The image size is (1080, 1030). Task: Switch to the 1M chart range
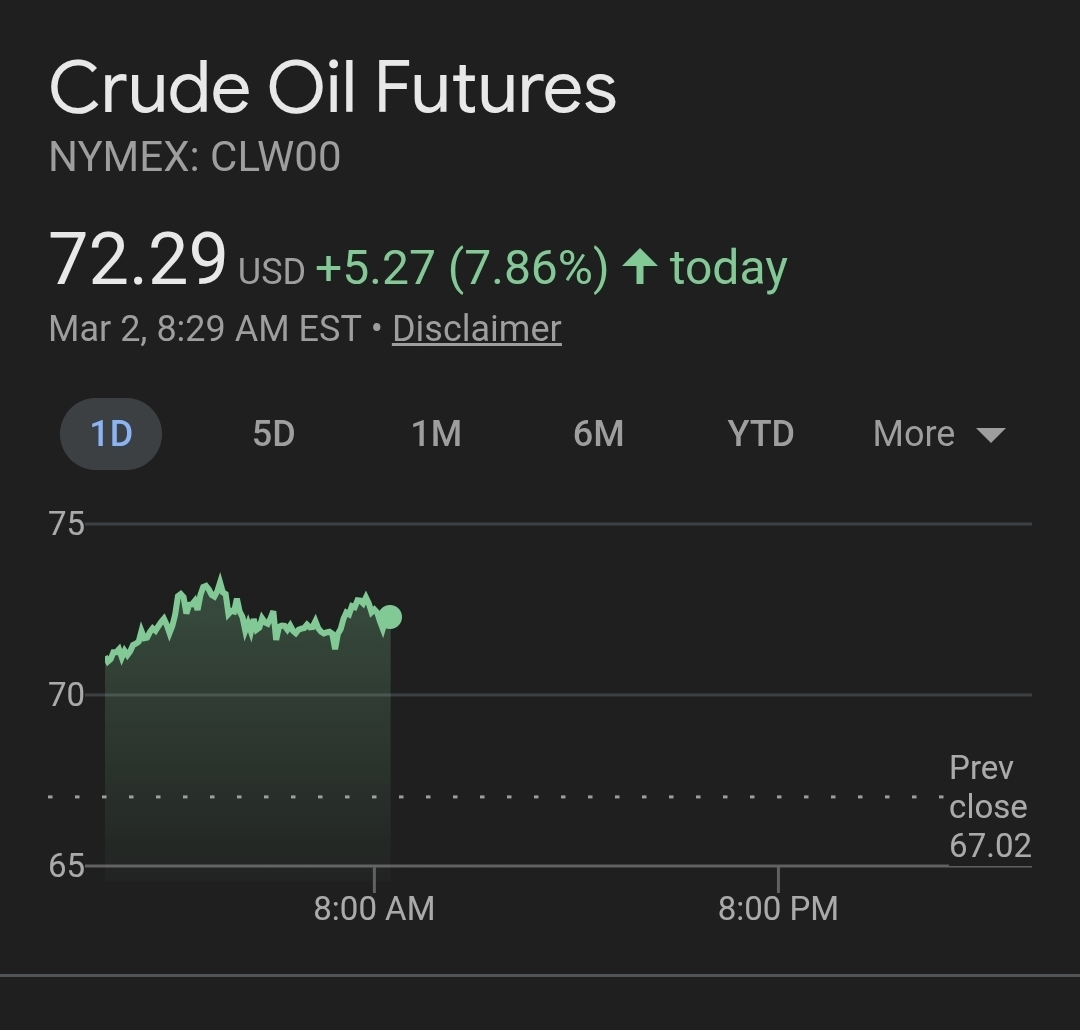point(436,434)
